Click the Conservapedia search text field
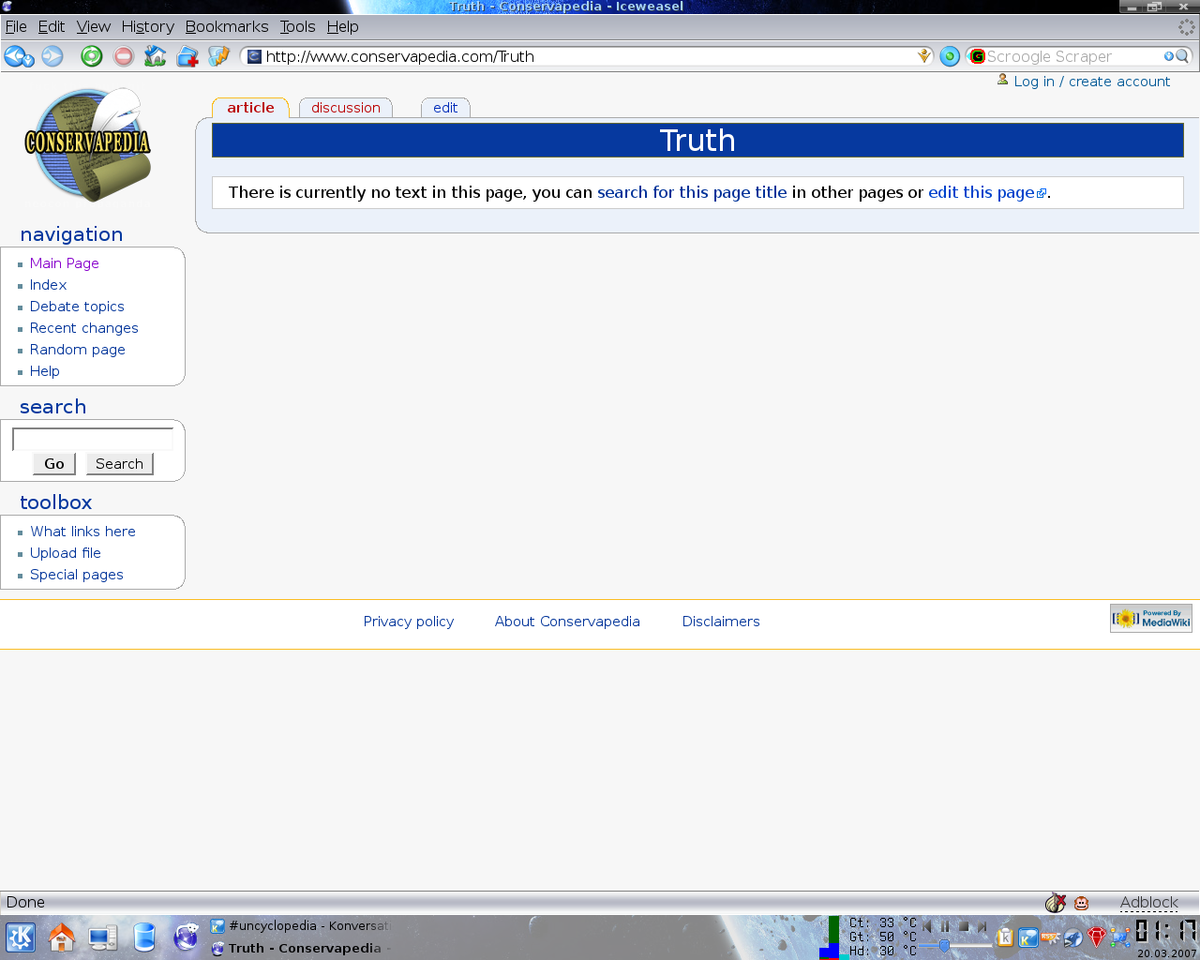The width and height of the screenshot is (1200, 960). click(92, 439)
